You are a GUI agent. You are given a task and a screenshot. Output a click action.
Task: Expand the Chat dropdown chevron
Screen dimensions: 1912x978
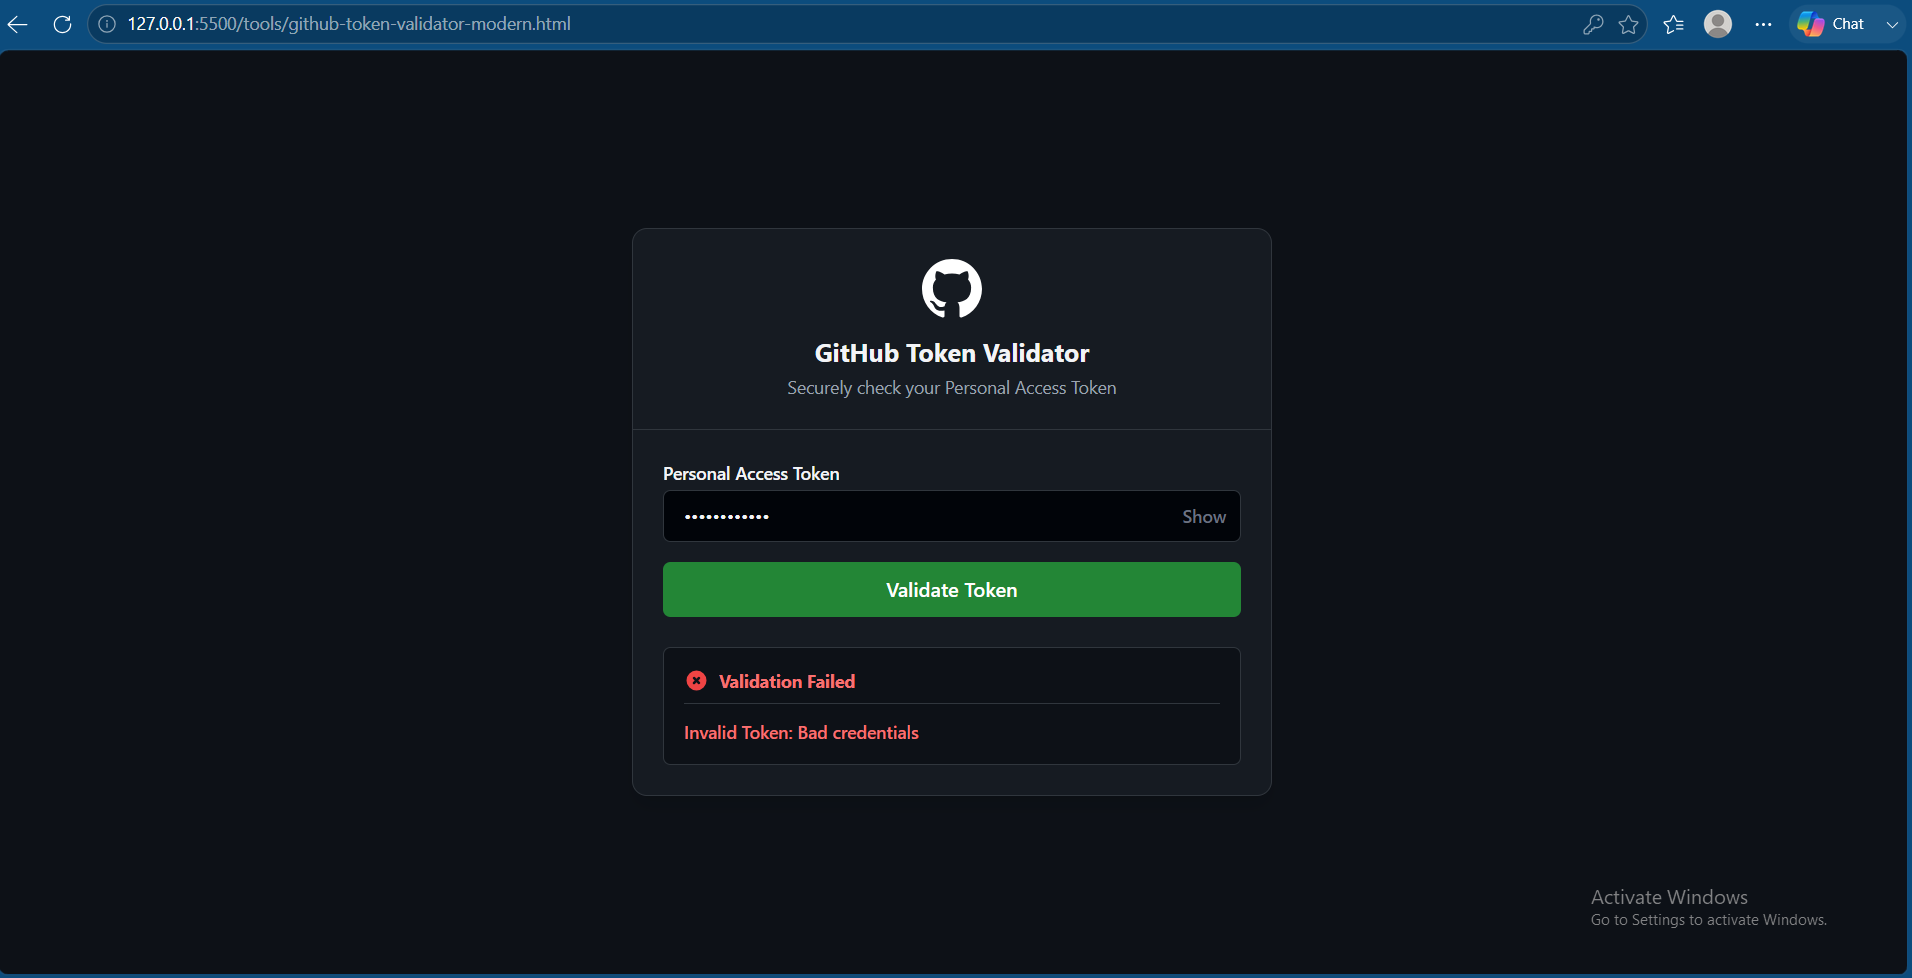coord(1892,24)
